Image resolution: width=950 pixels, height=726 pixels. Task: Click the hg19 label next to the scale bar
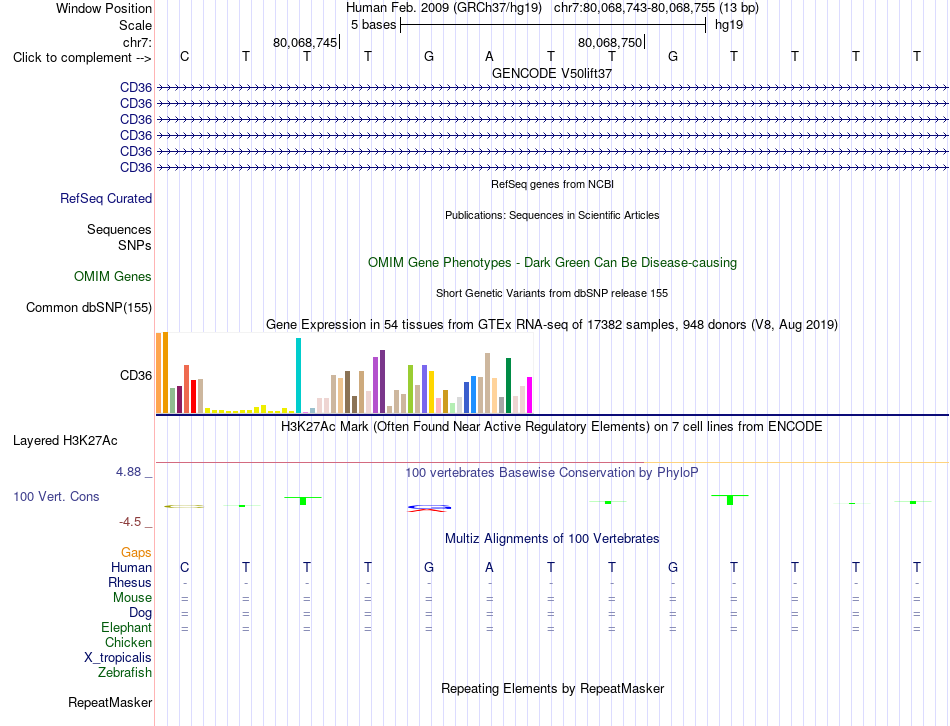tap(729, 25)
